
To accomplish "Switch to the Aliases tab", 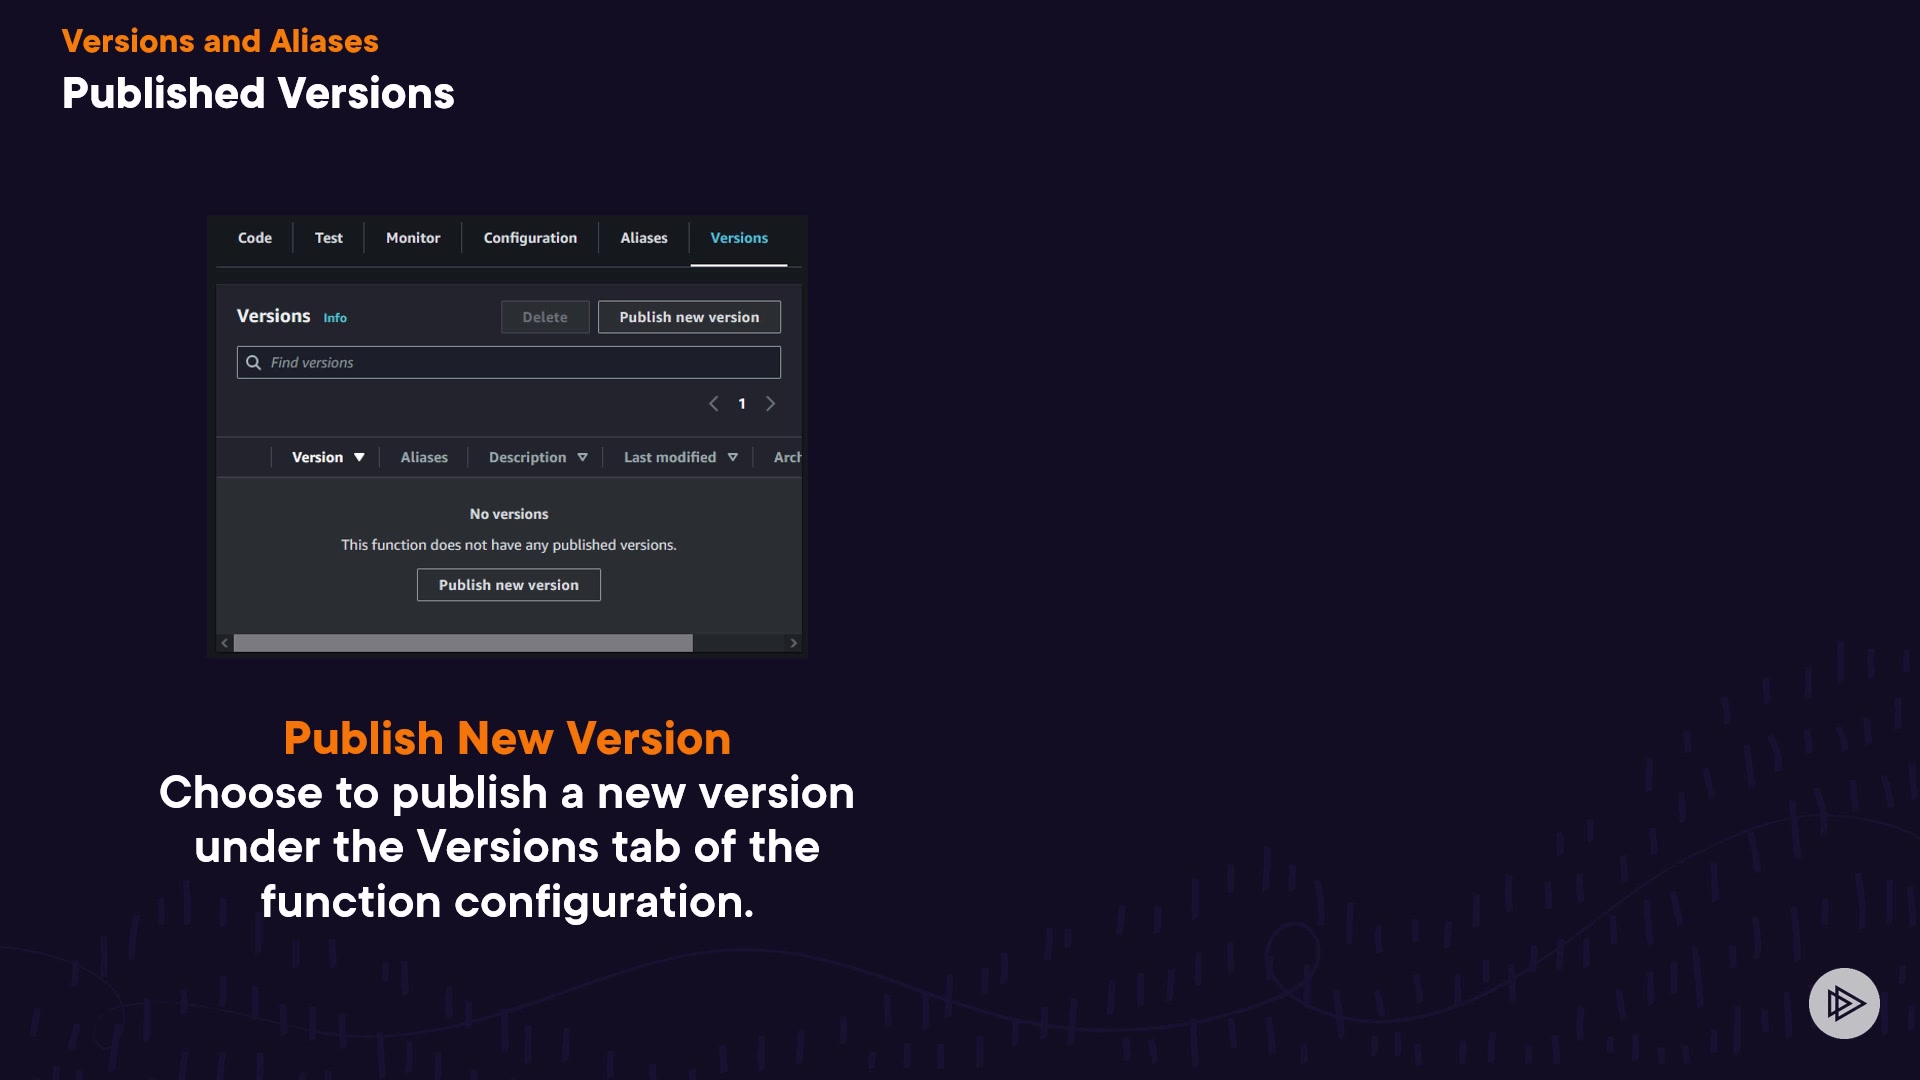I will [643, 238].
